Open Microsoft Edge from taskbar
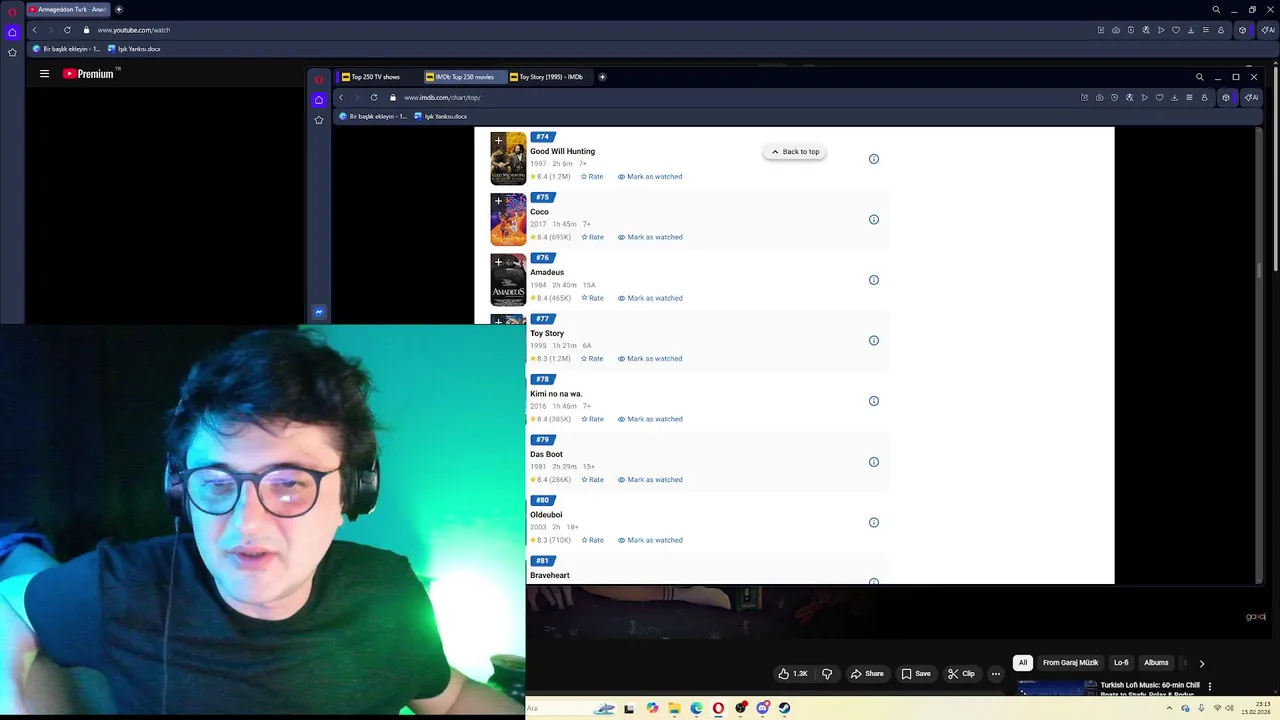The image size is (1280, 720). (696, 708)
